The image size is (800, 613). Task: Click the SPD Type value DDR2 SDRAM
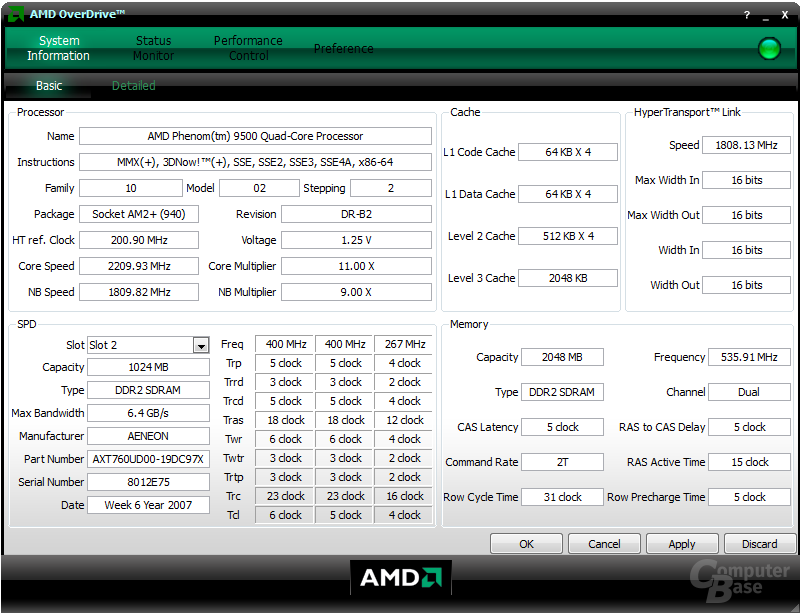[148, 390]
